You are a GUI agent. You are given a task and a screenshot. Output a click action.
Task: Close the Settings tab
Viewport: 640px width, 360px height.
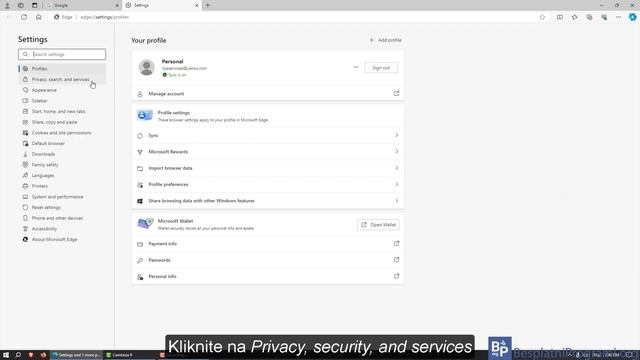coord(196,5)
